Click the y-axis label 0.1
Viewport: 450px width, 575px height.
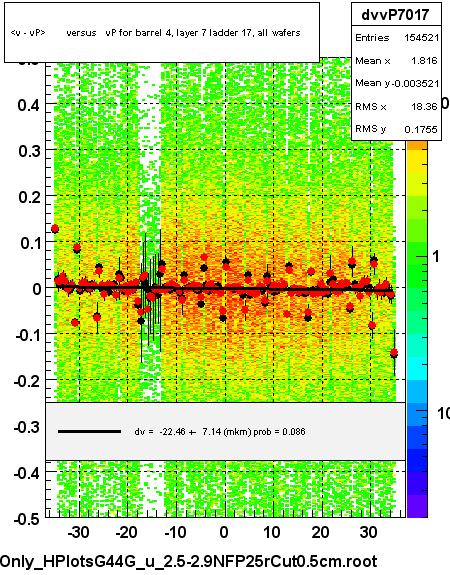pyautogui.click(x=29, y=243)
